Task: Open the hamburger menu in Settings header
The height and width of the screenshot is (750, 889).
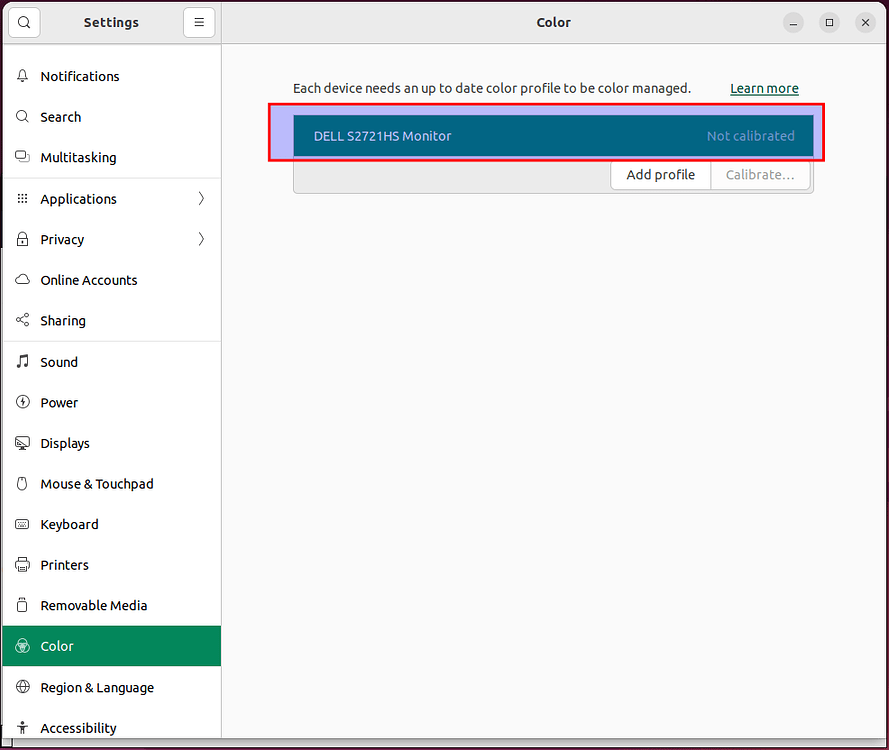Action: click(x=199, y=22)
